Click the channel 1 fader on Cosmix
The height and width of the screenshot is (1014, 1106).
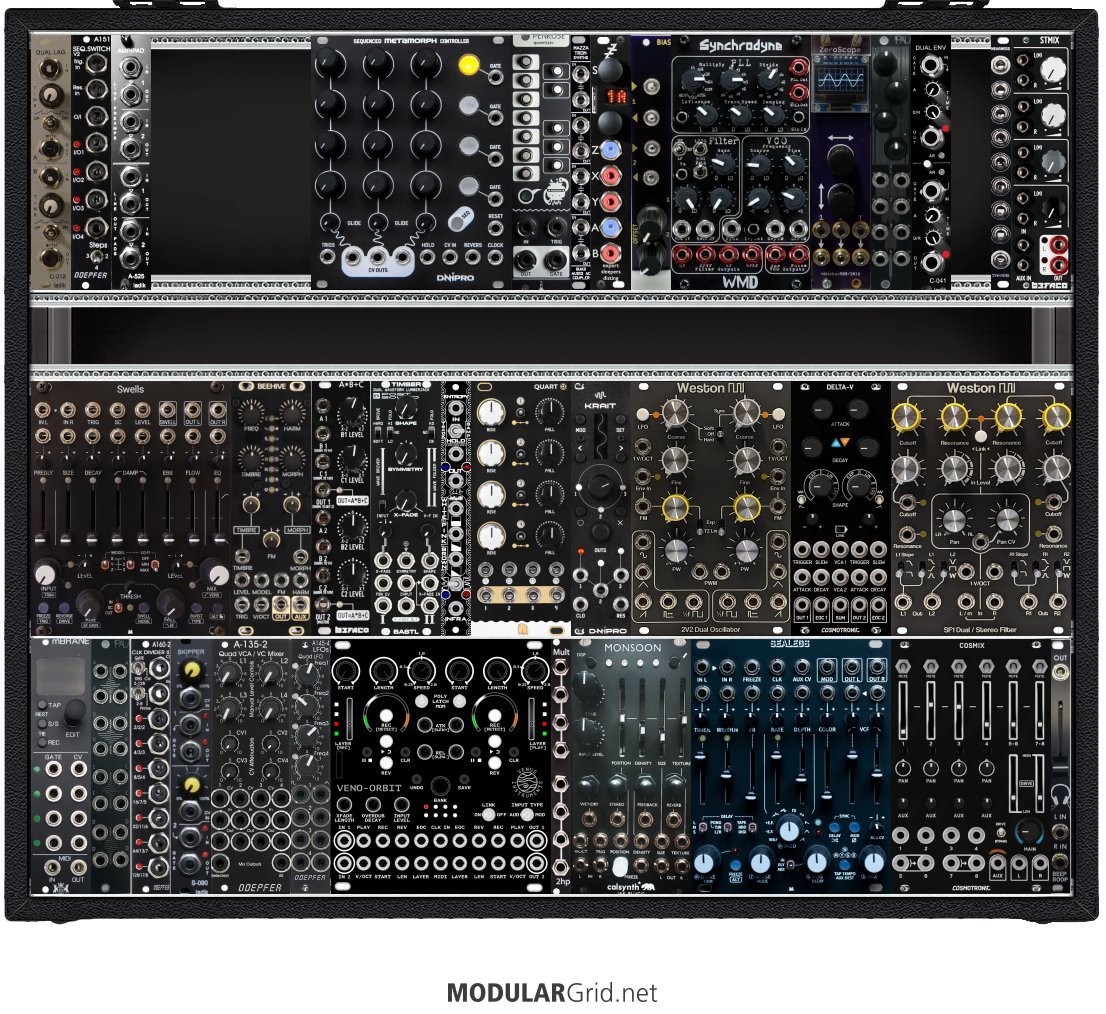click(x=904, y=709)
